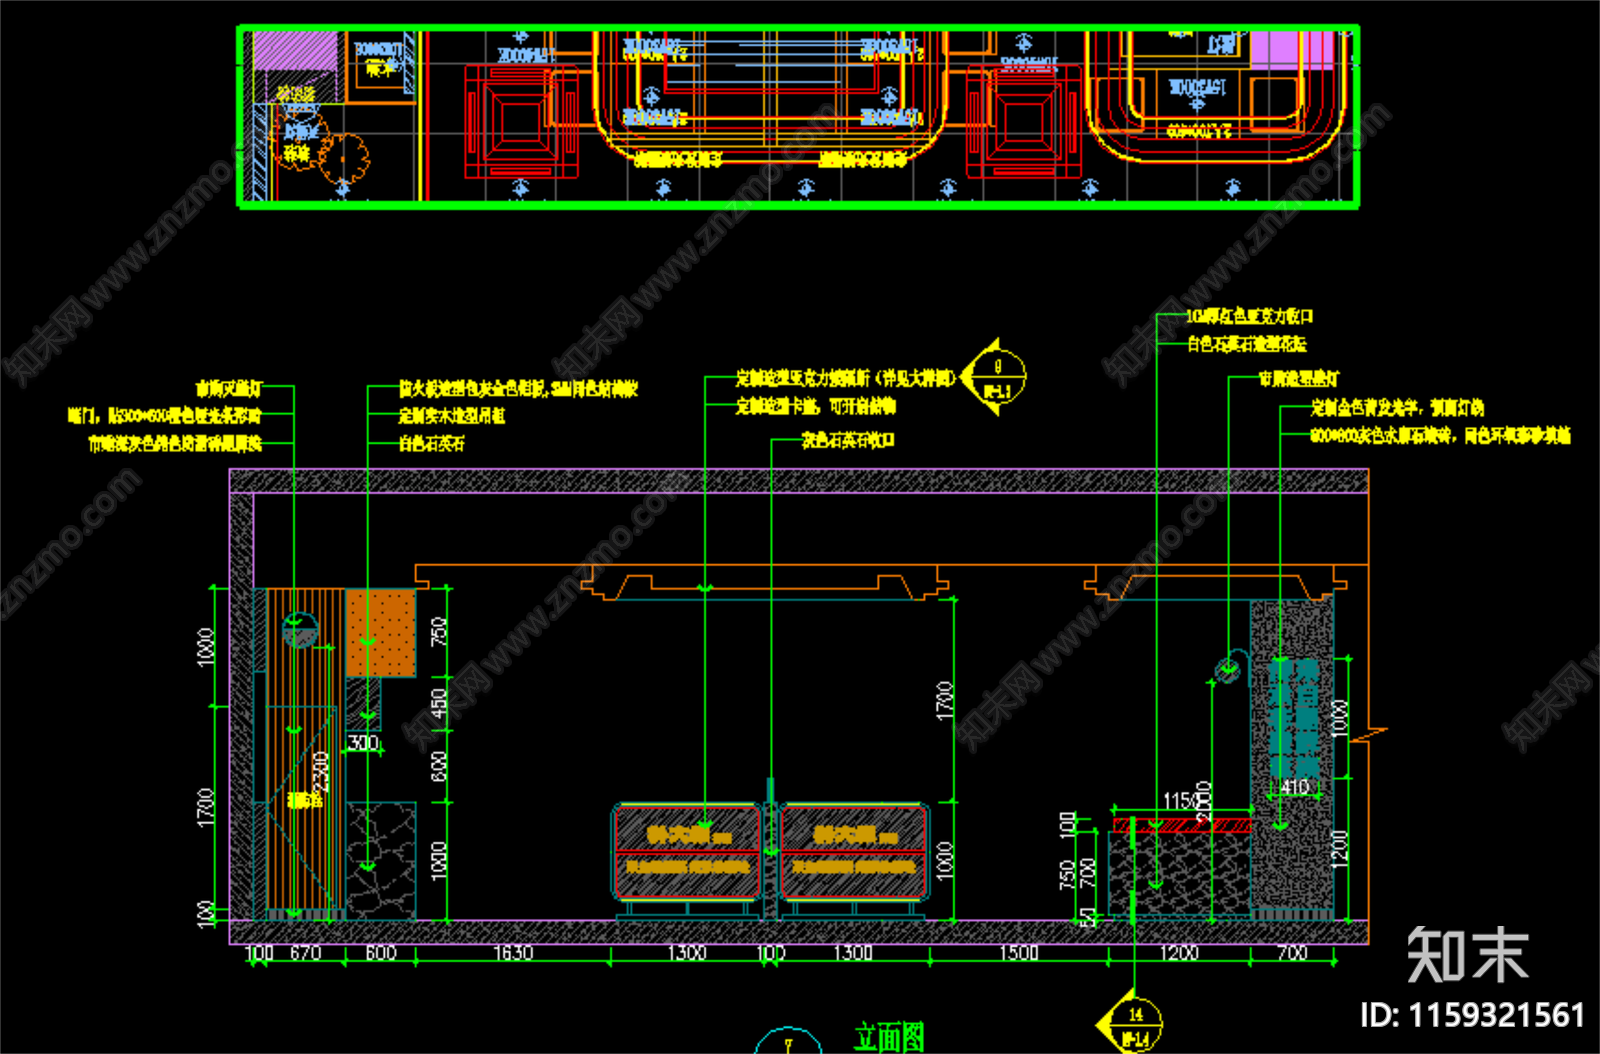Click the 立面图 drawing title

tap(889, 1037)
